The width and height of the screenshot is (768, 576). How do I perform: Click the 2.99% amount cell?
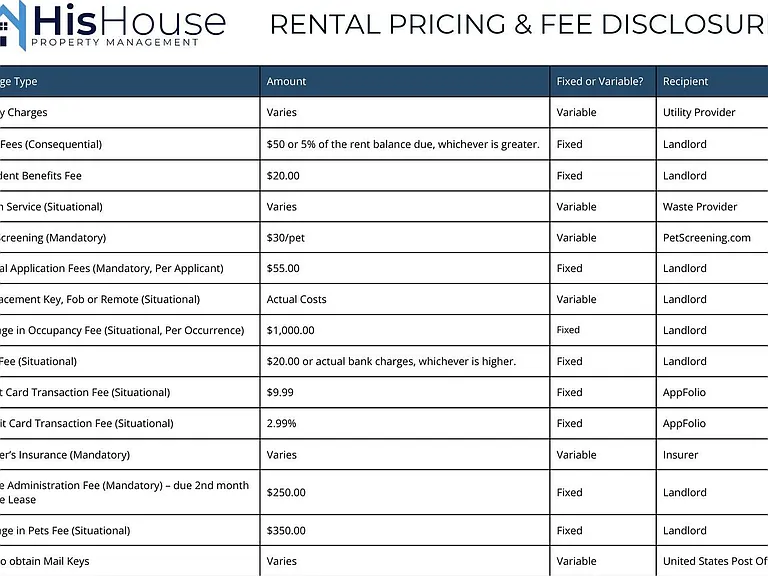[x=281, y=423]
